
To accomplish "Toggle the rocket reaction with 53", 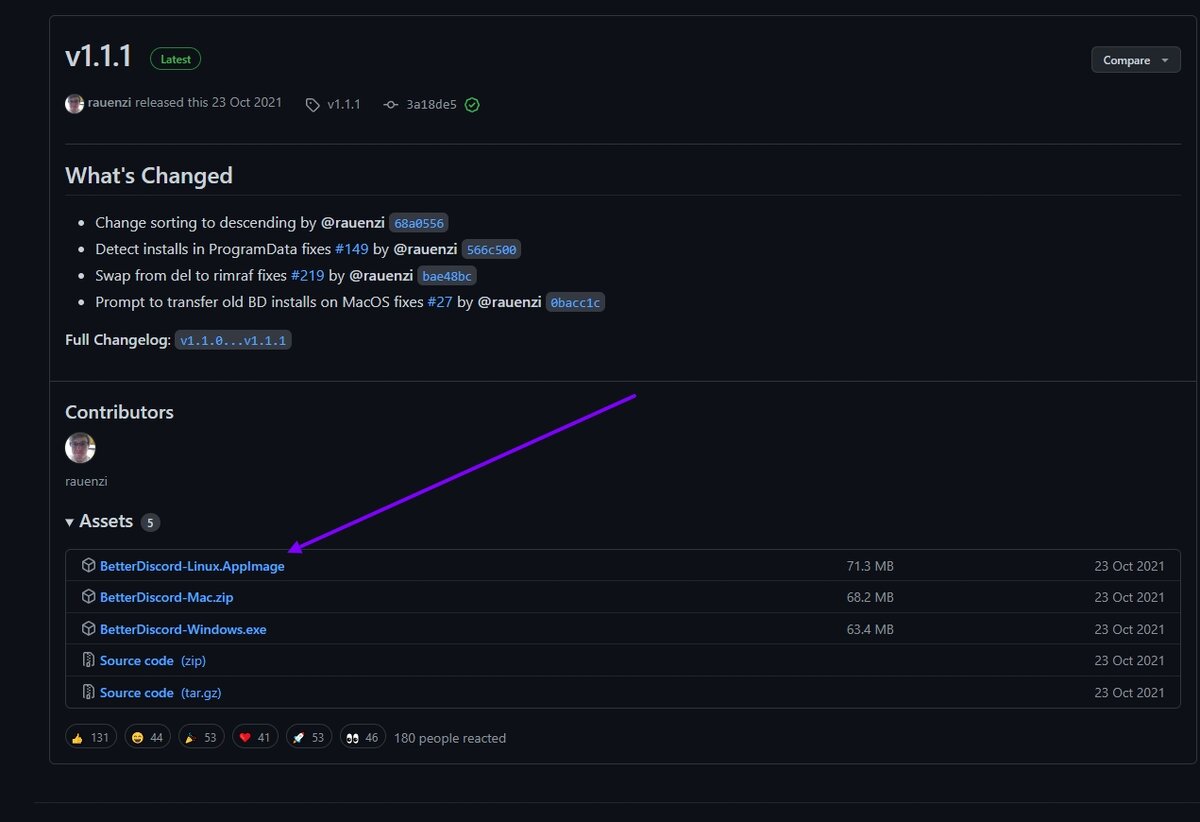I will coord(309,738).
